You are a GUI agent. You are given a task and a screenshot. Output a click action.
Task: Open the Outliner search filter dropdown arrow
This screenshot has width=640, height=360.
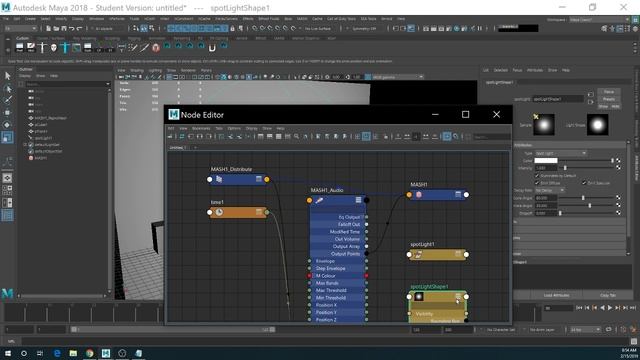click(108, 84)
